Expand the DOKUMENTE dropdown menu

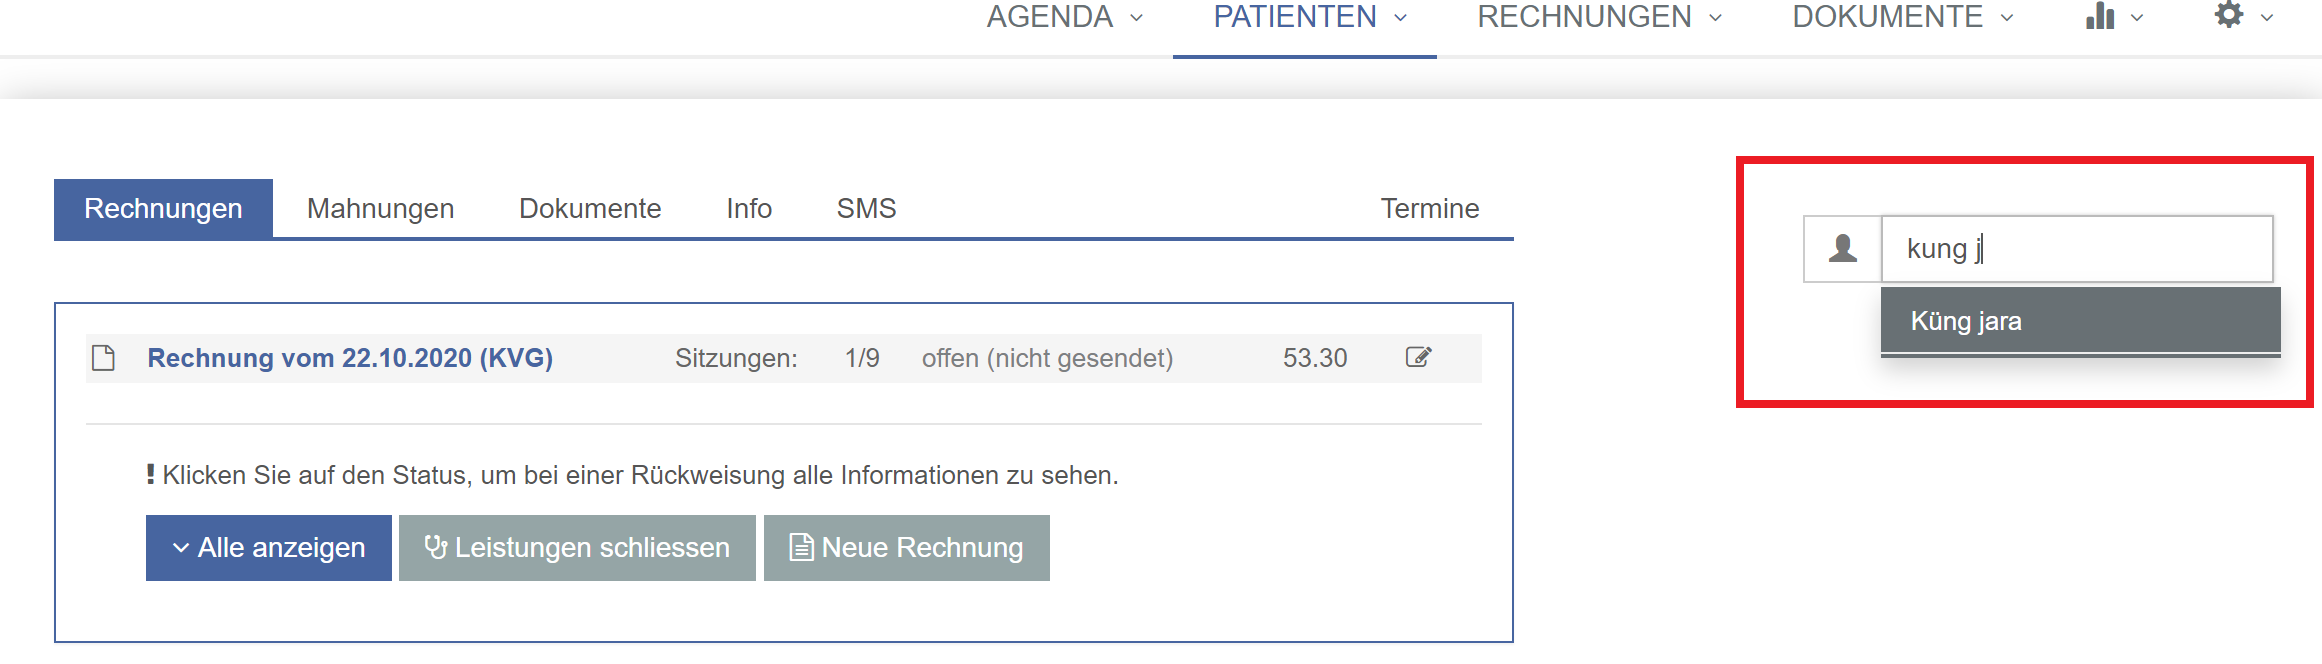[1903, 17]
